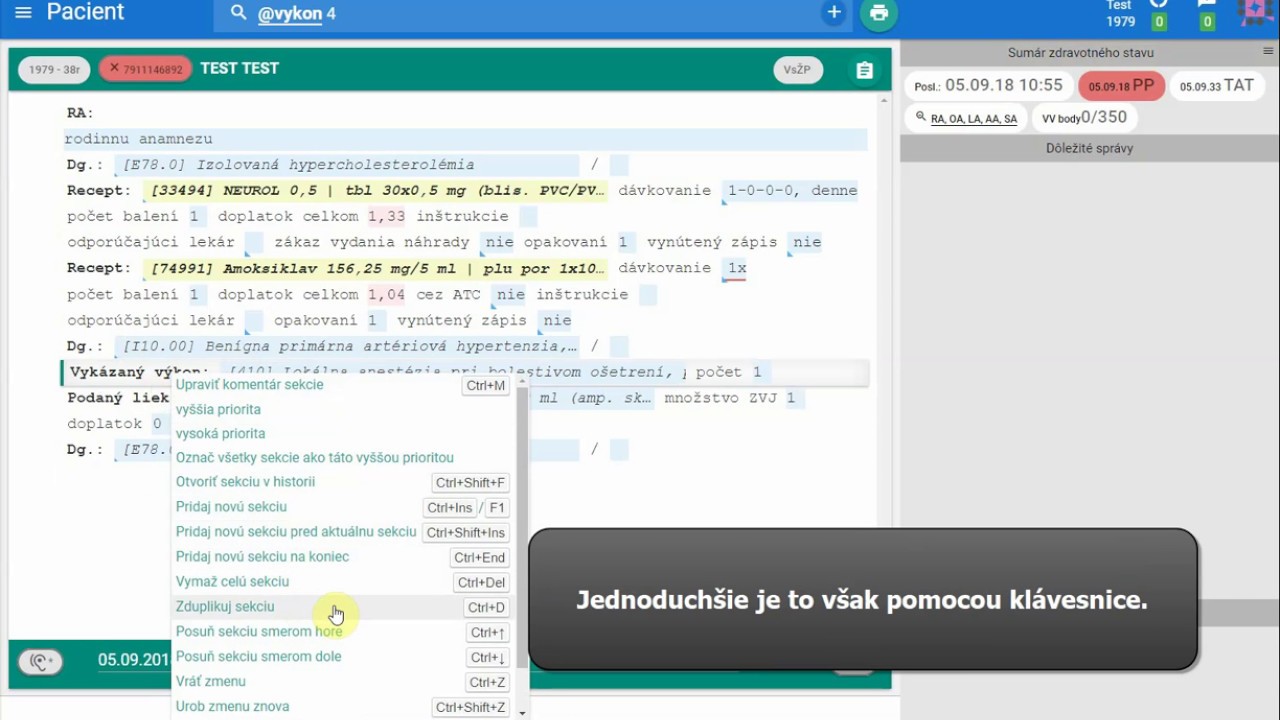Select Upraviť komentár sekcie menu item
Image resolution: width=1280 pixels, height=720 pixels.
(344, 385)
